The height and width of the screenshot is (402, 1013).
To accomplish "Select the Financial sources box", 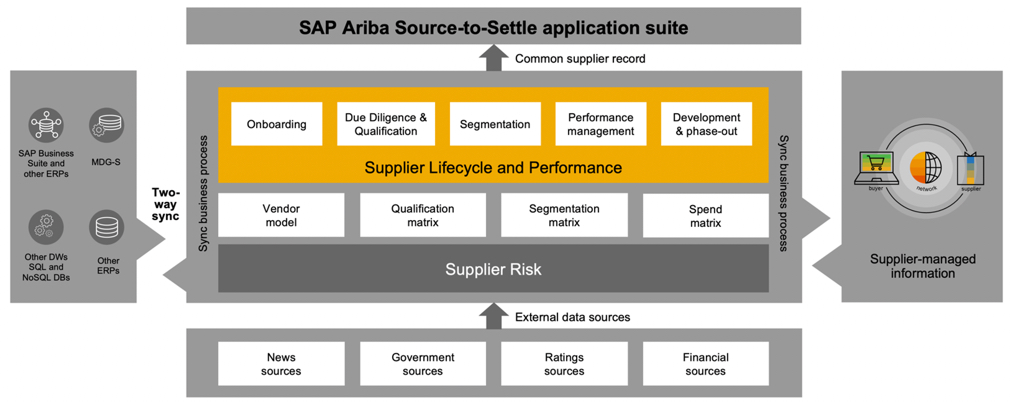I will (x=705, y=364).
